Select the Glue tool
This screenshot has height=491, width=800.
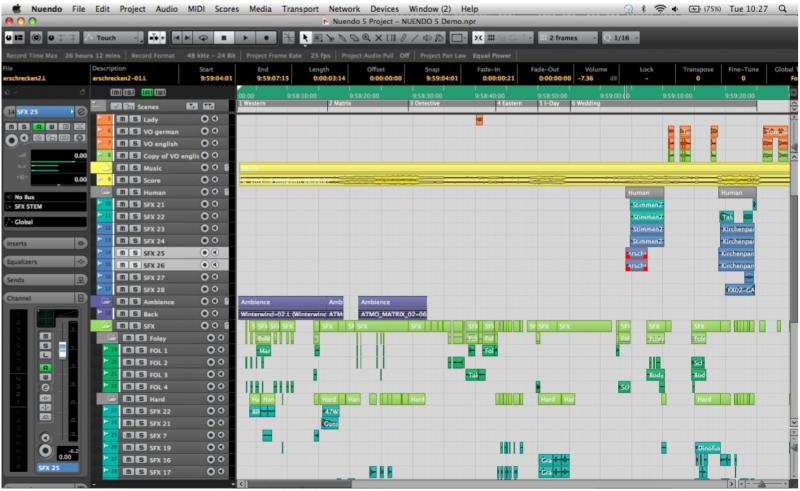342,38
